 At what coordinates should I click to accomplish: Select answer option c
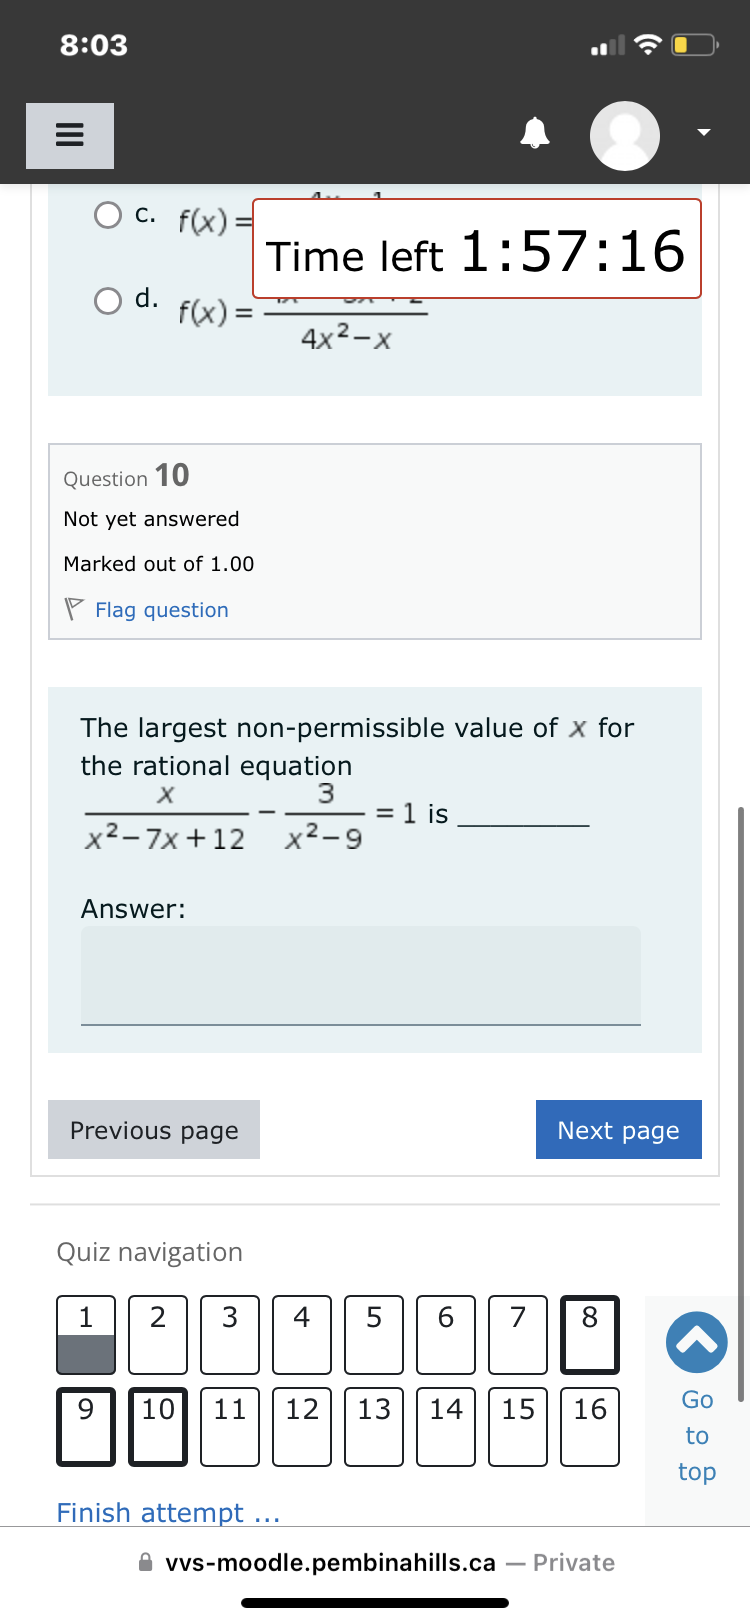pos(107,213)
